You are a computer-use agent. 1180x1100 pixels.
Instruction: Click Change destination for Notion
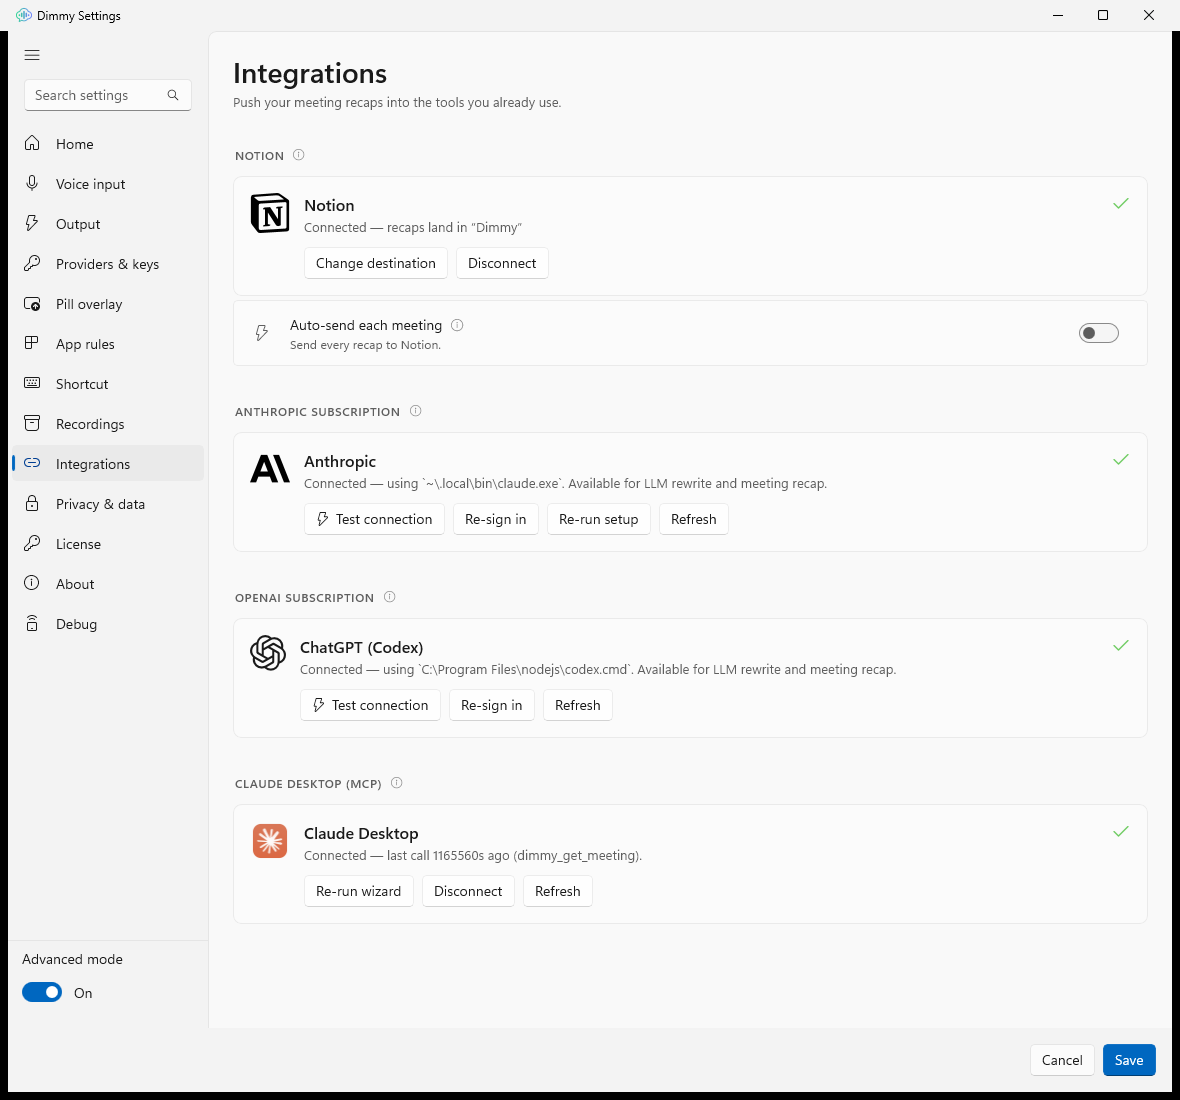point(376,263)
